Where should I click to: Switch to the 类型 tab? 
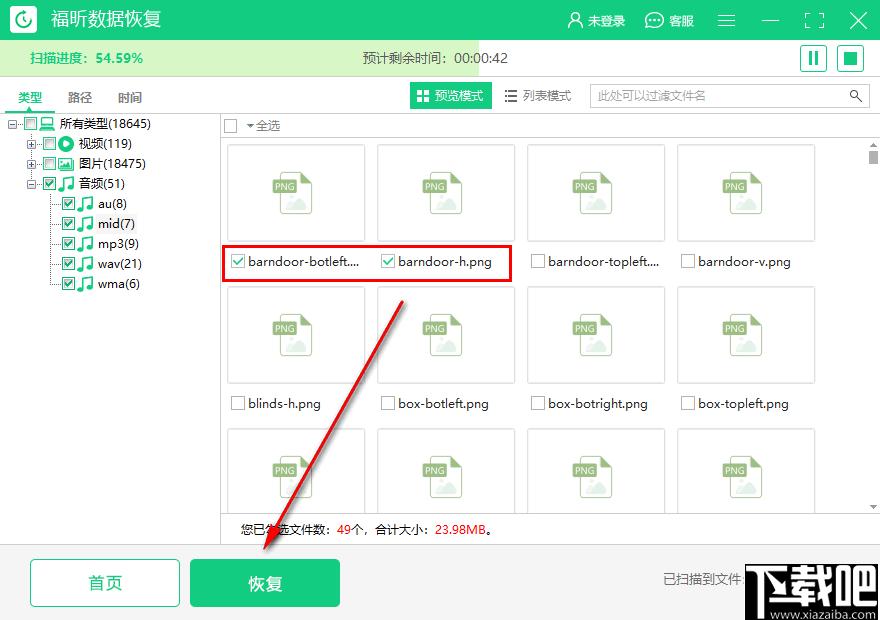point(30,98)
